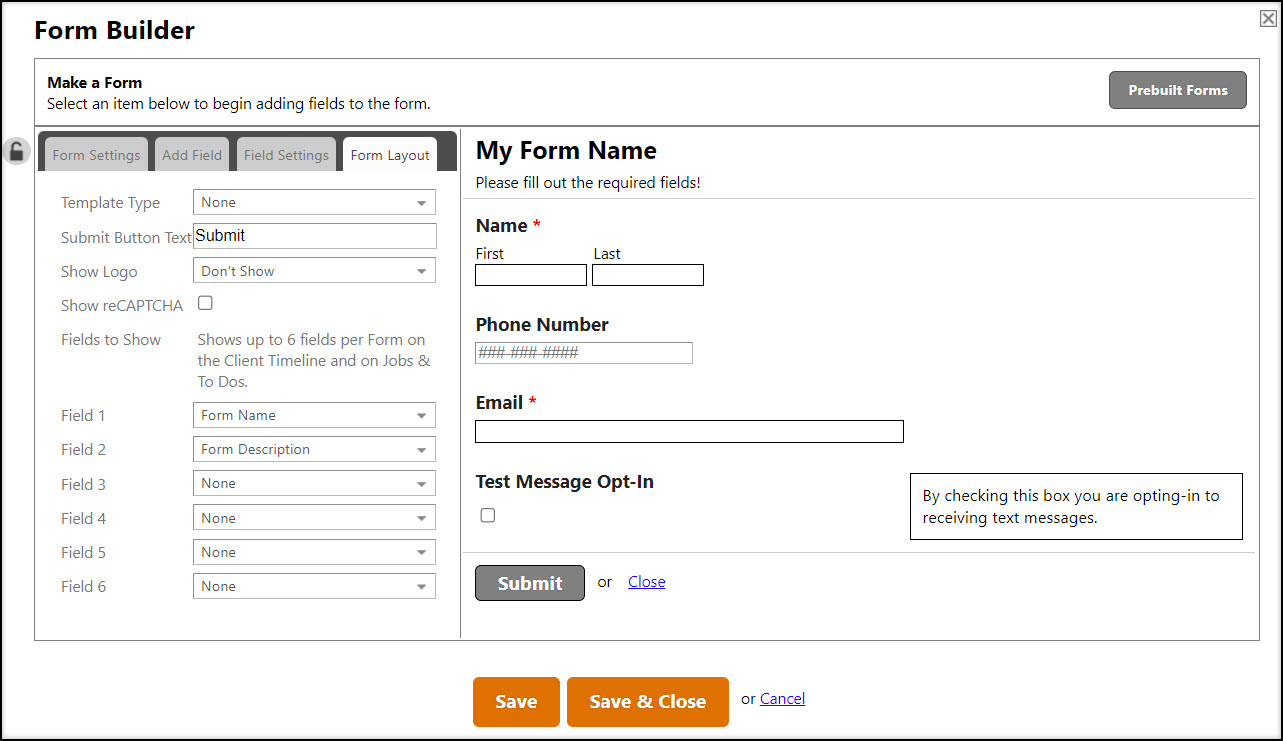Expand the Field 6 dropdown
Image resolution: width=1283 pixels, height=741 pixels.
pos(314,586)
